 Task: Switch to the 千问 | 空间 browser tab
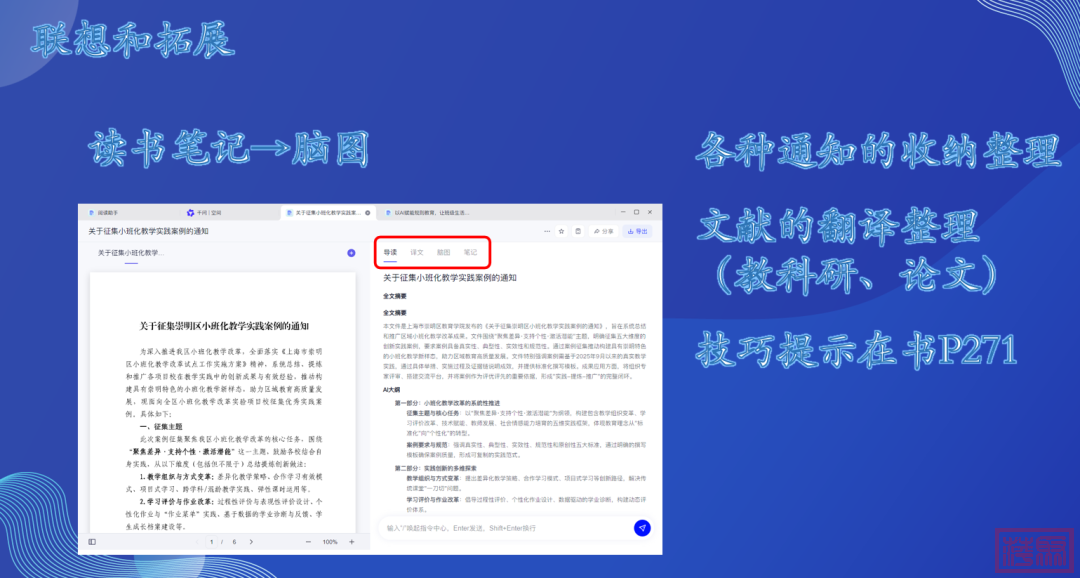click(205, 213)
